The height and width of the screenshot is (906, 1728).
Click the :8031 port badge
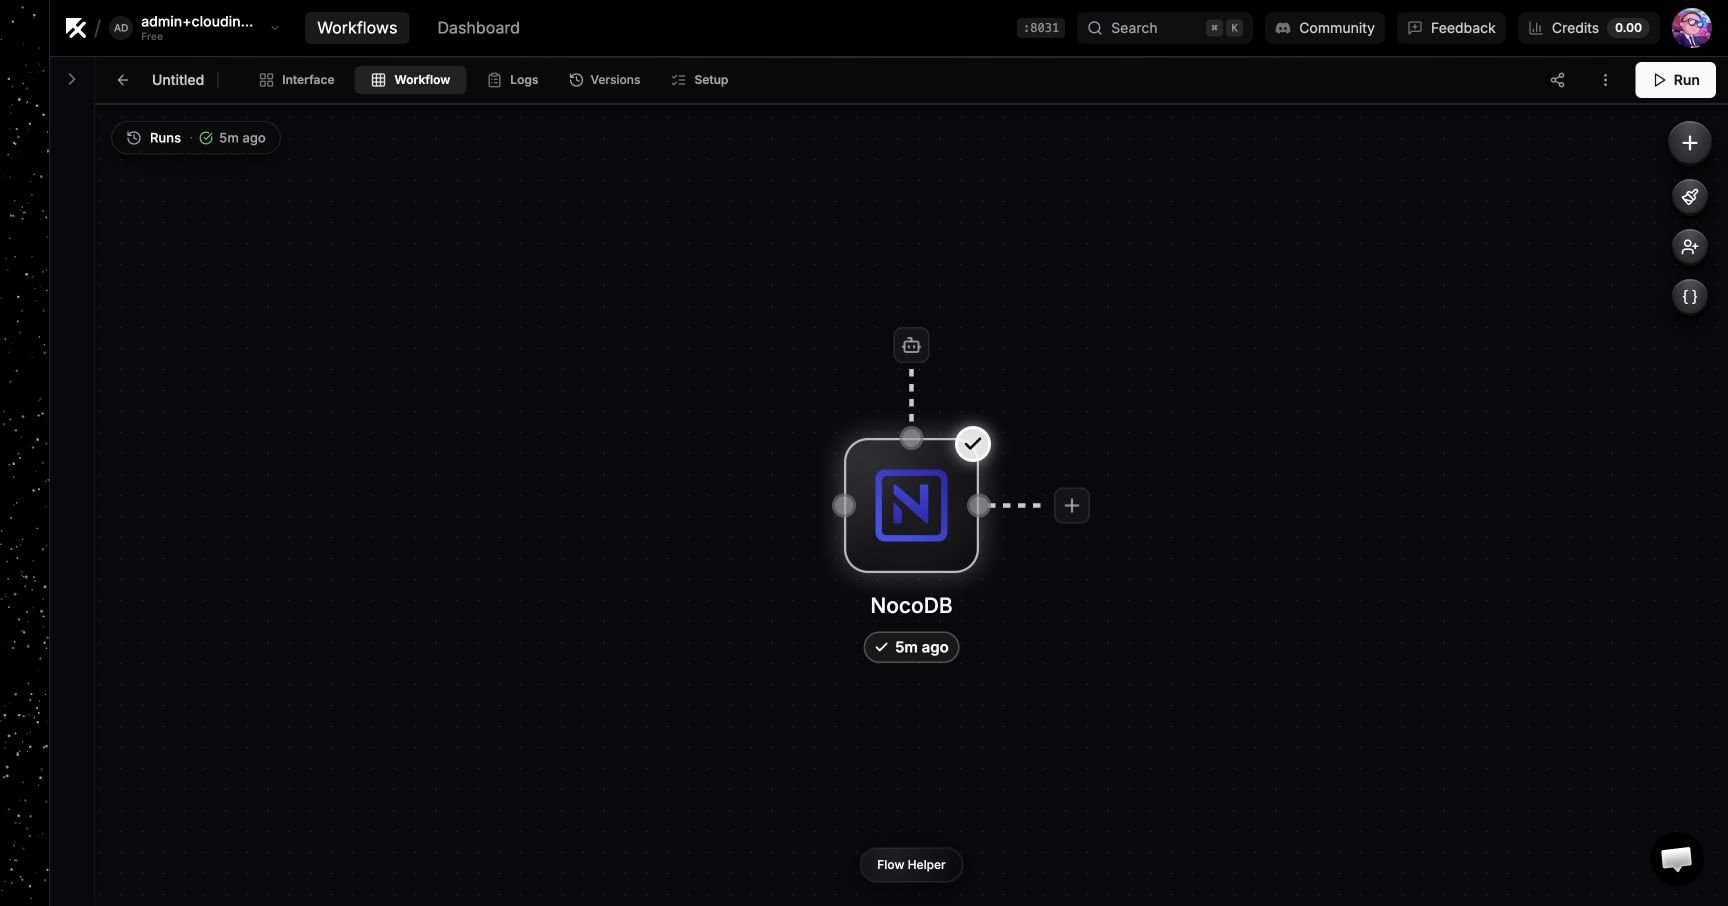point(1040,28)
